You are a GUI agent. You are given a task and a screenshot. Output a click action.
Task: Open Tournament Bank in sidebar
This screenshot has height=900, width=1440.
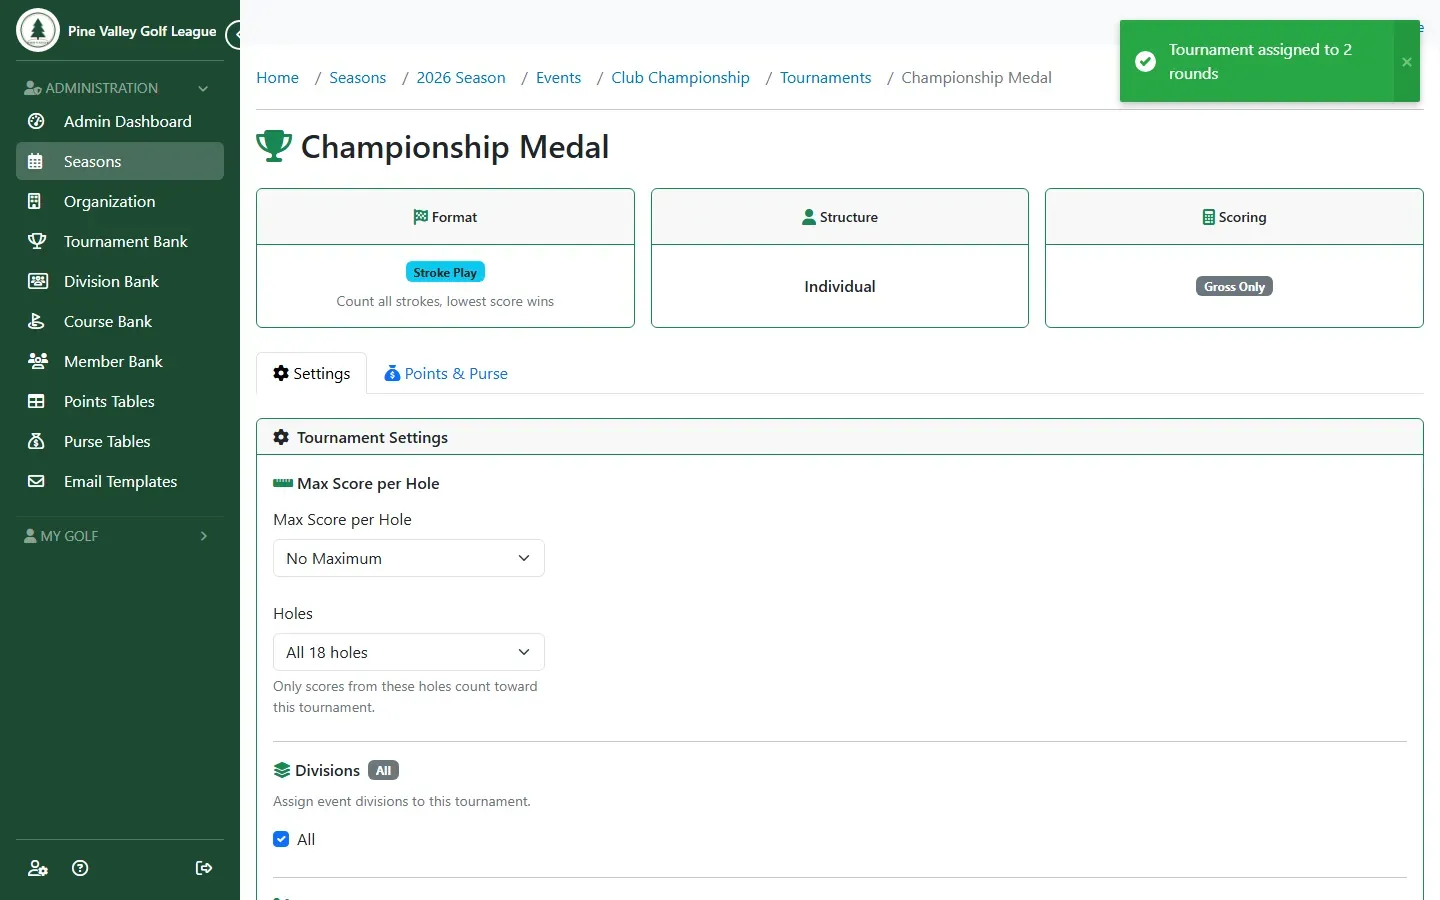point(120,241)
